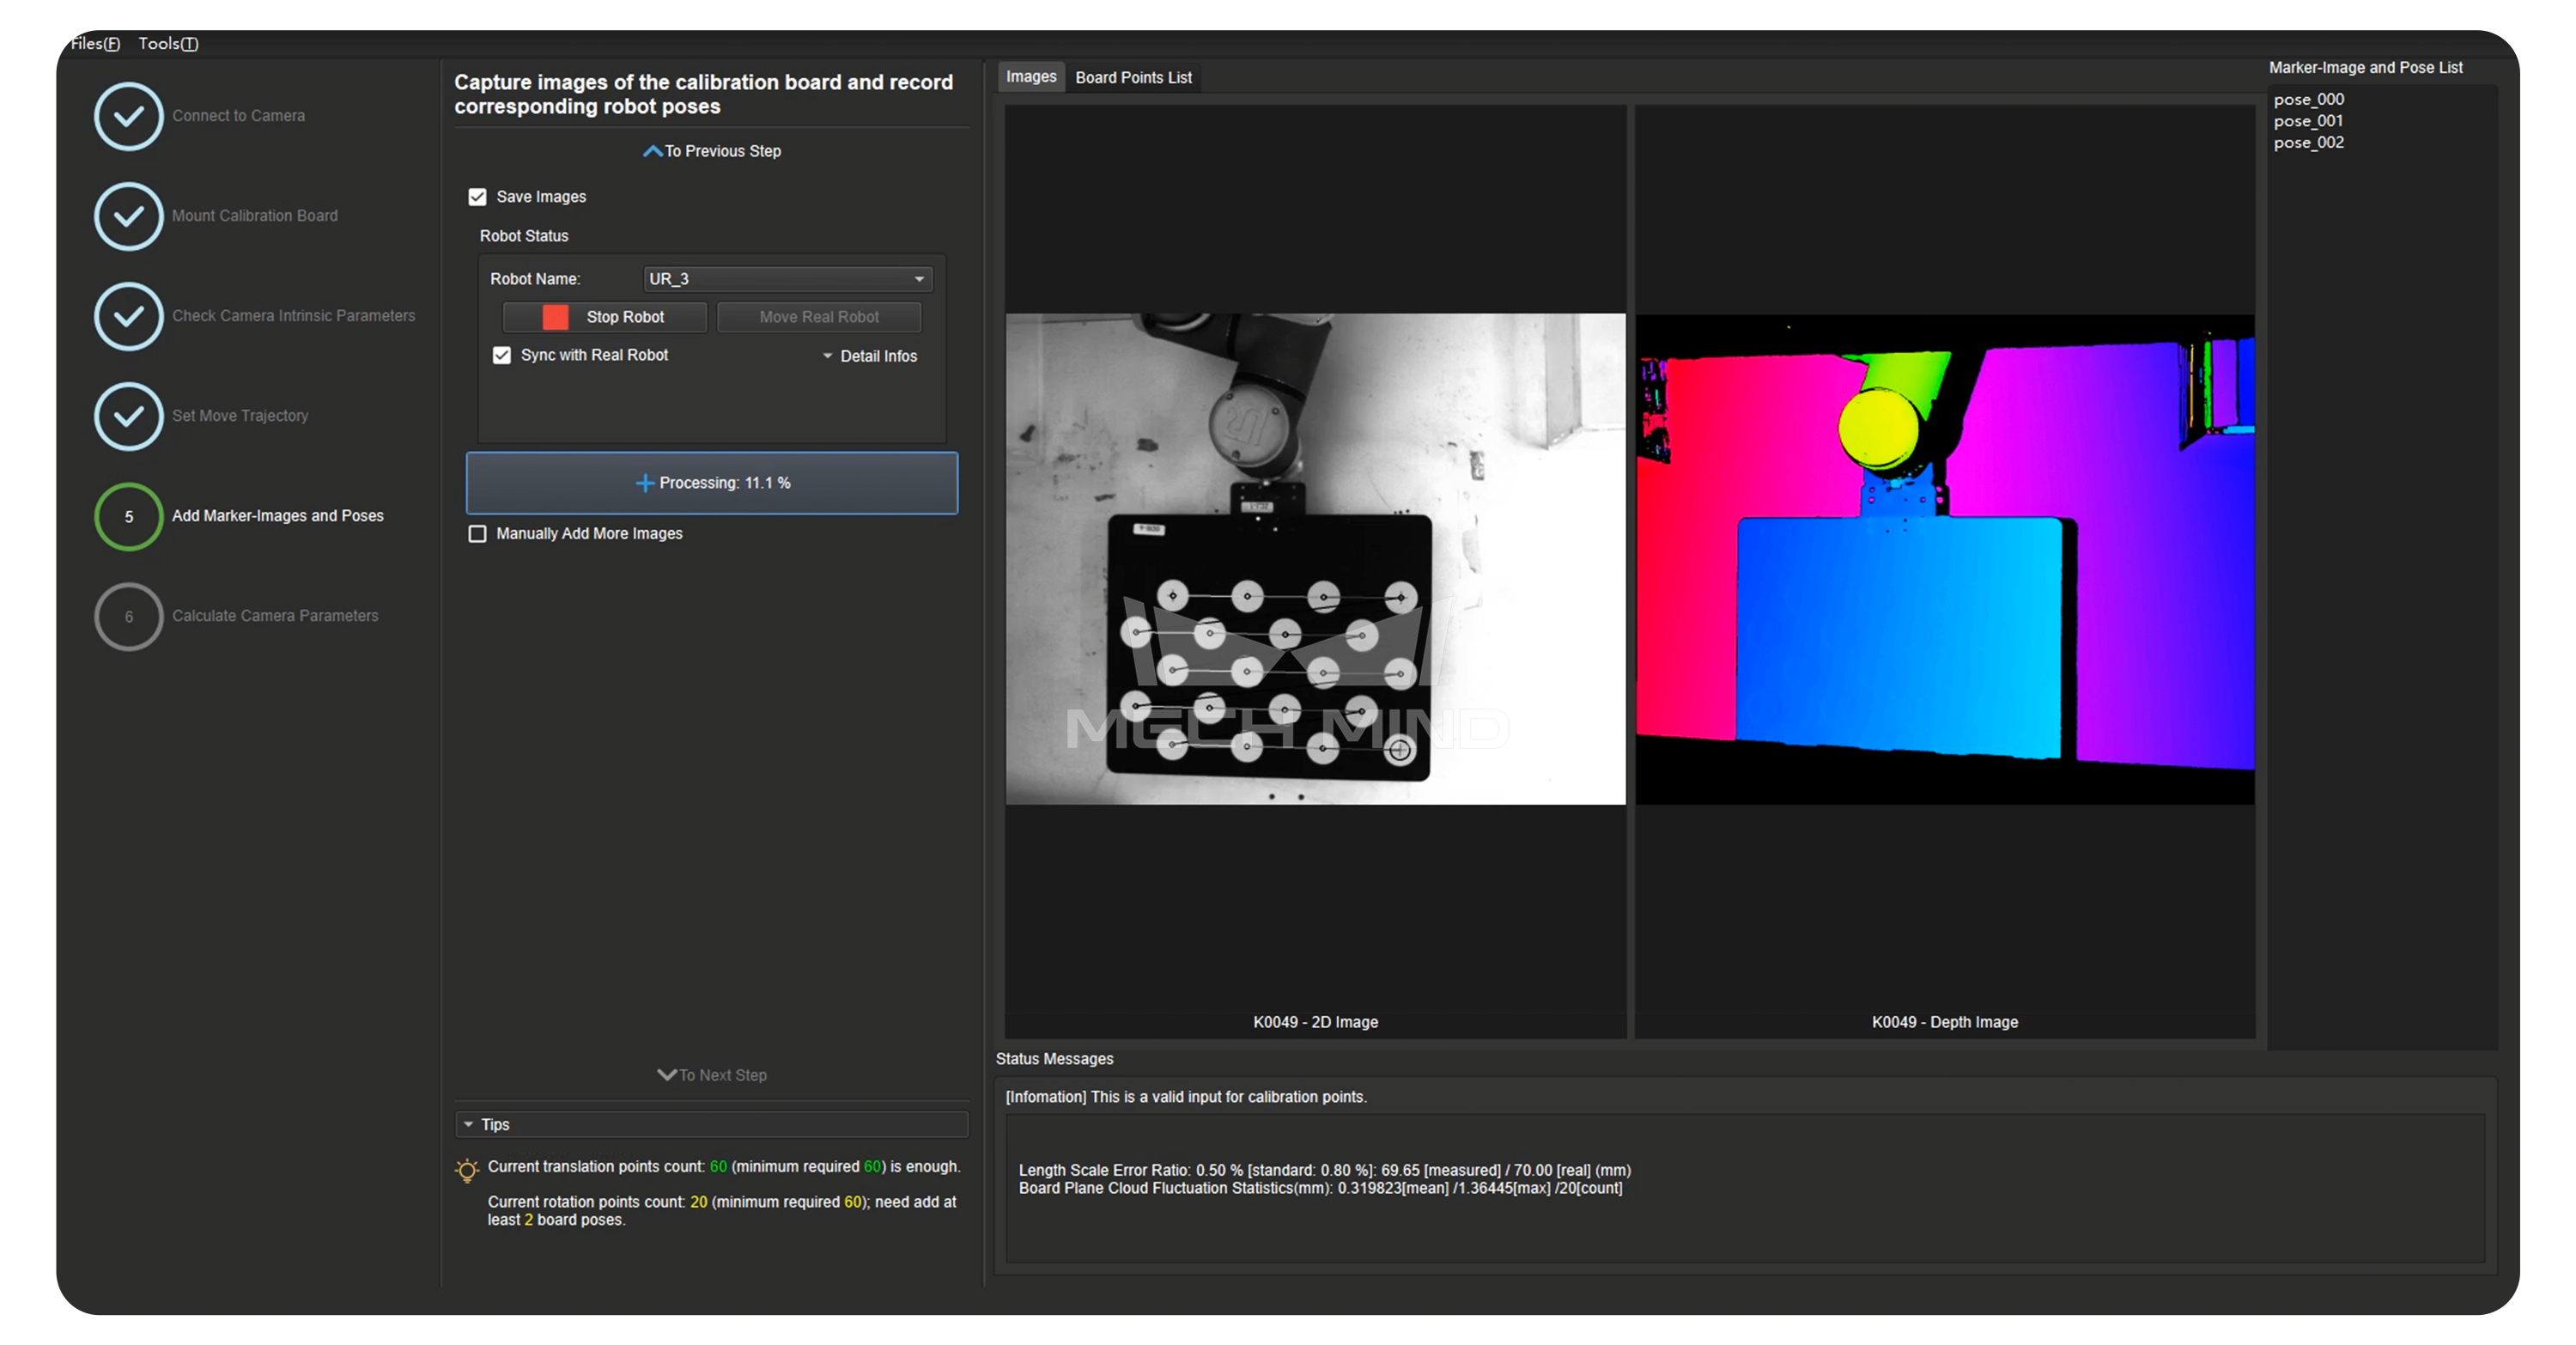Click the Move Real Robot button
Image resolution: width=2576 pixels, height=1345 pixels.
coord(818,317)
